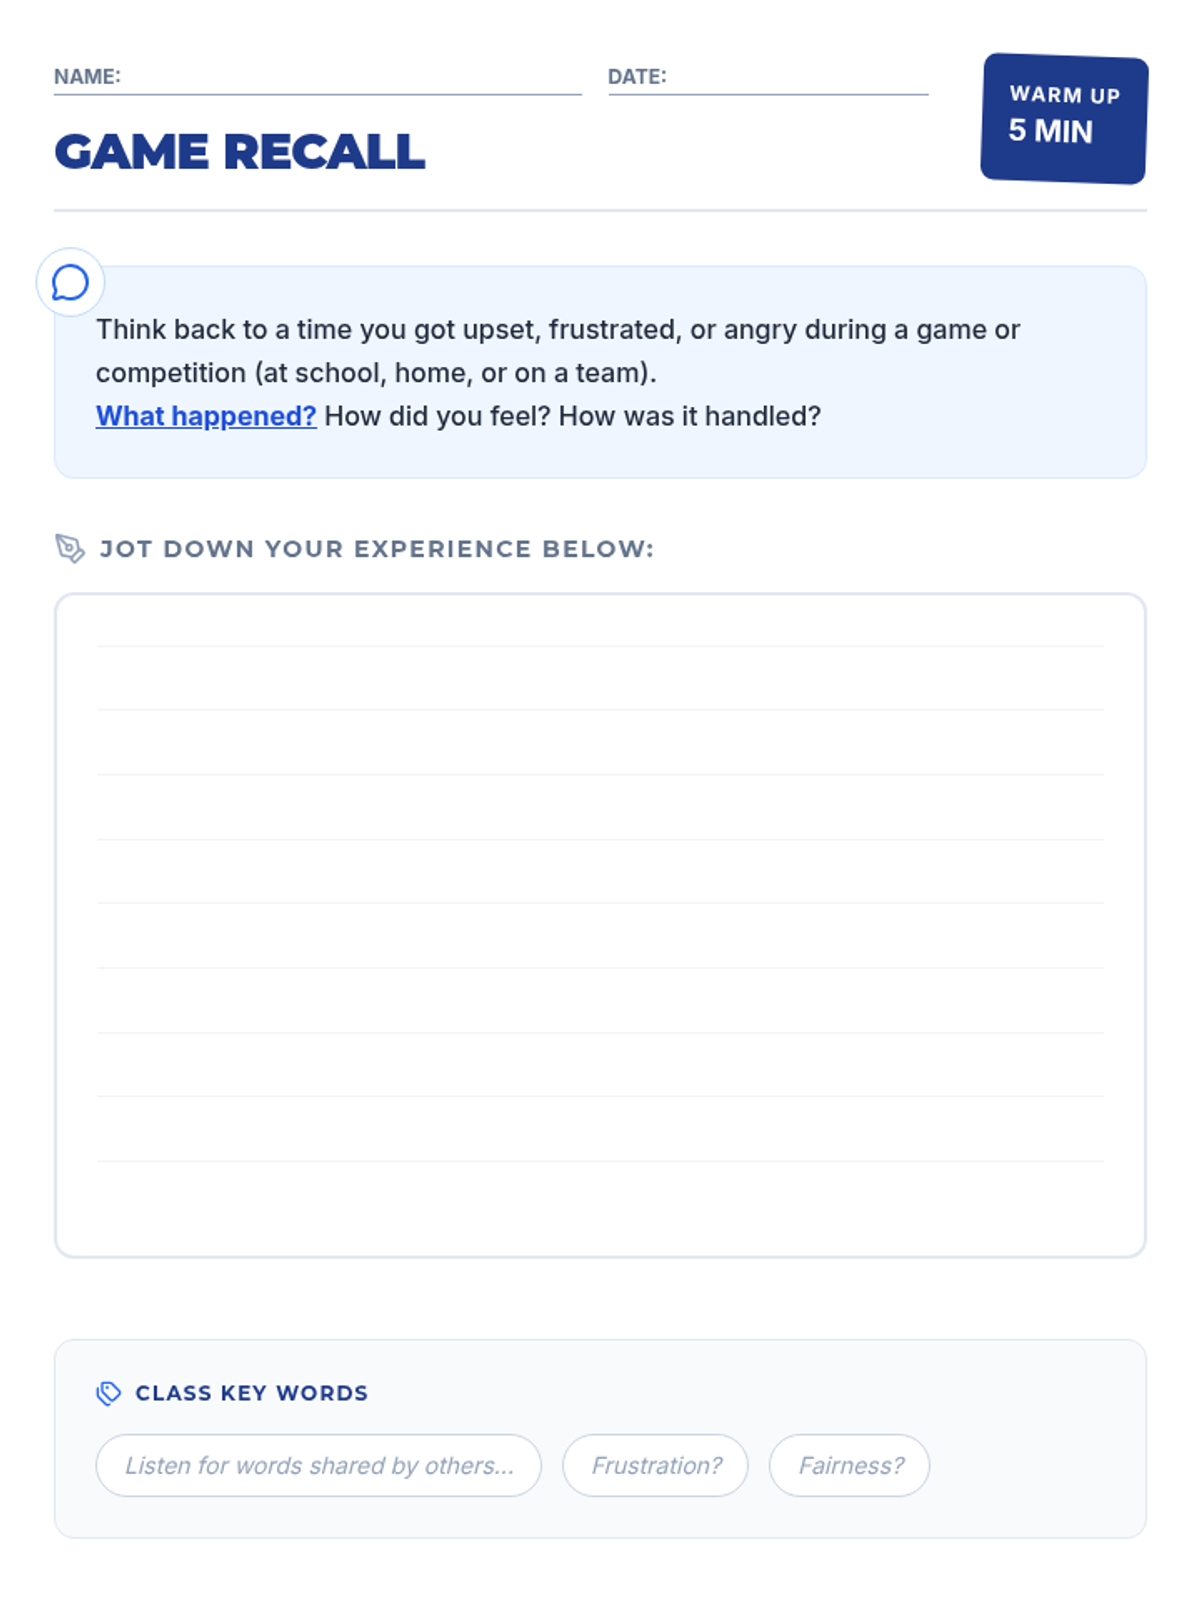Click the tag icon beside Class Key Words
1200x1600 pixels.
point(108,1393)
